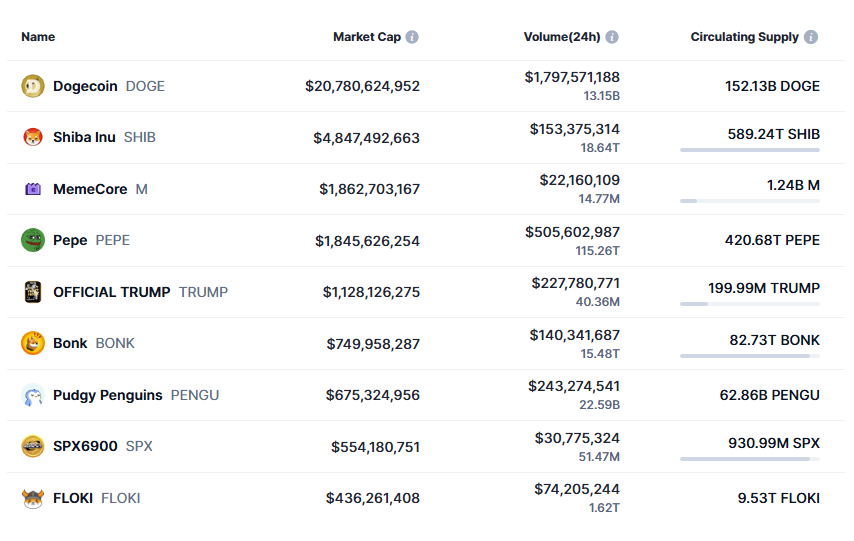Click the Circulating Supply info icon
The width and height of the screenshot is (854, 541).
point(811,37)
